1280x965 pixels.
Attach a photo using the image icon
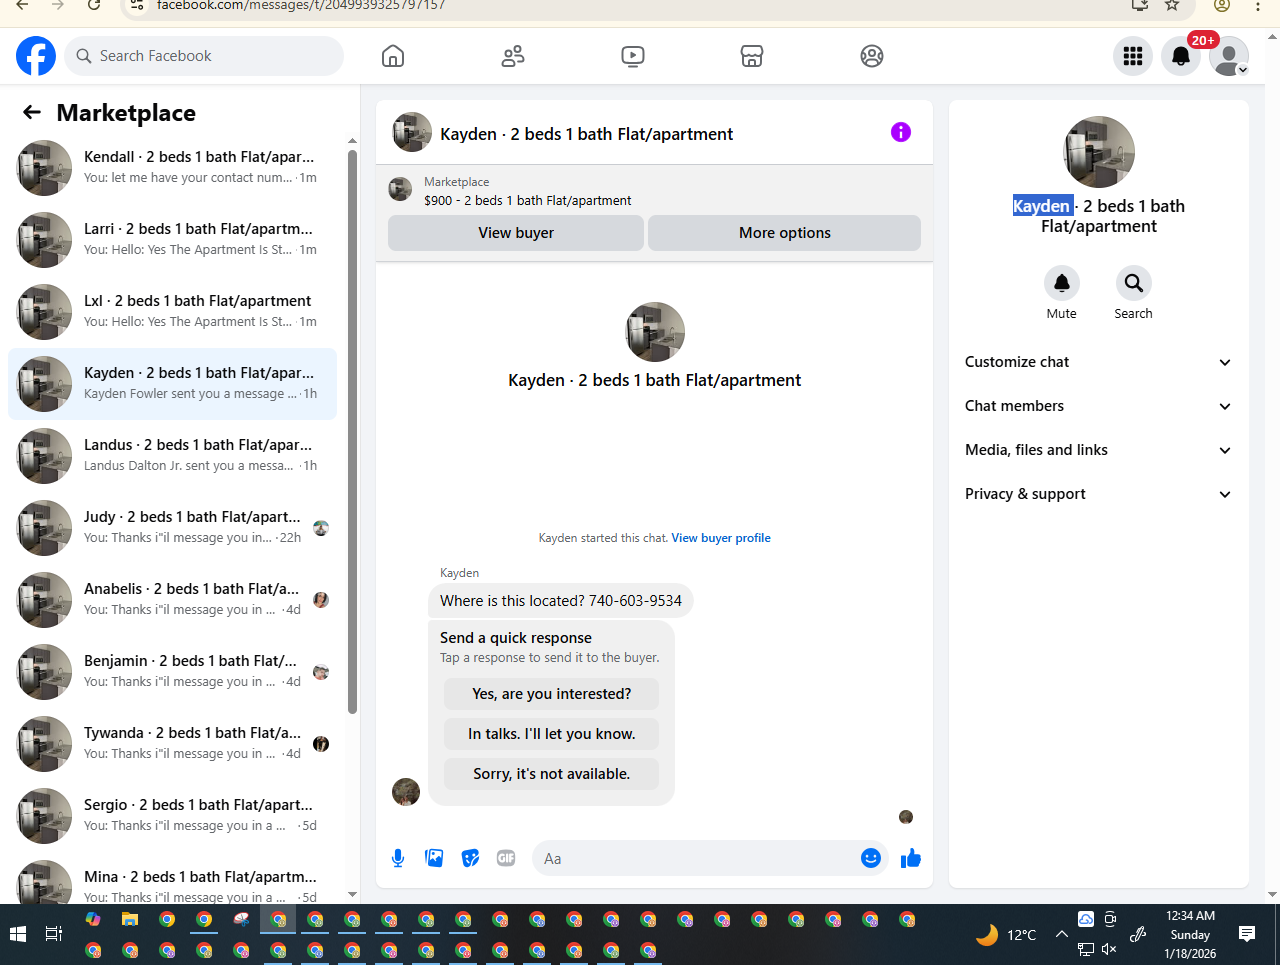click(x=434, y=858)
